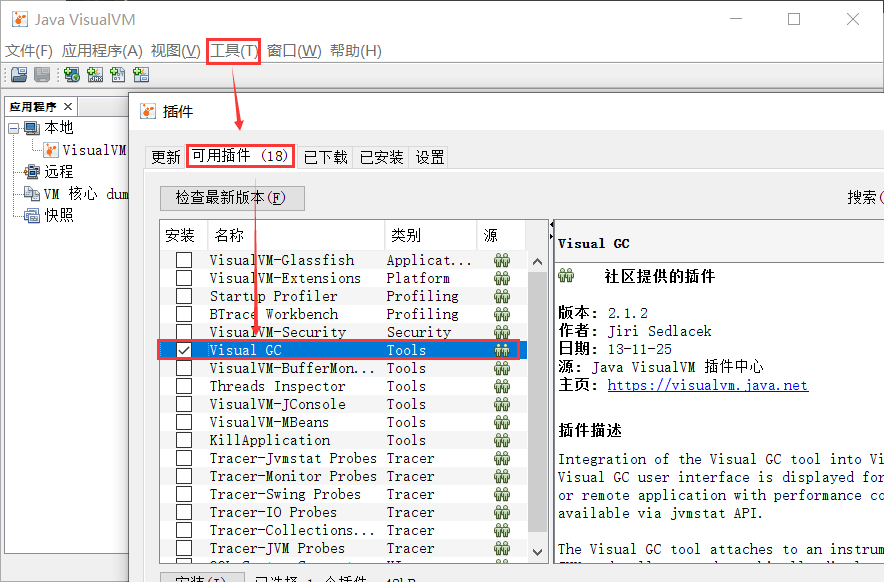
Task: Click the VM 核心 dump documents icon
Action: point(32,193)
